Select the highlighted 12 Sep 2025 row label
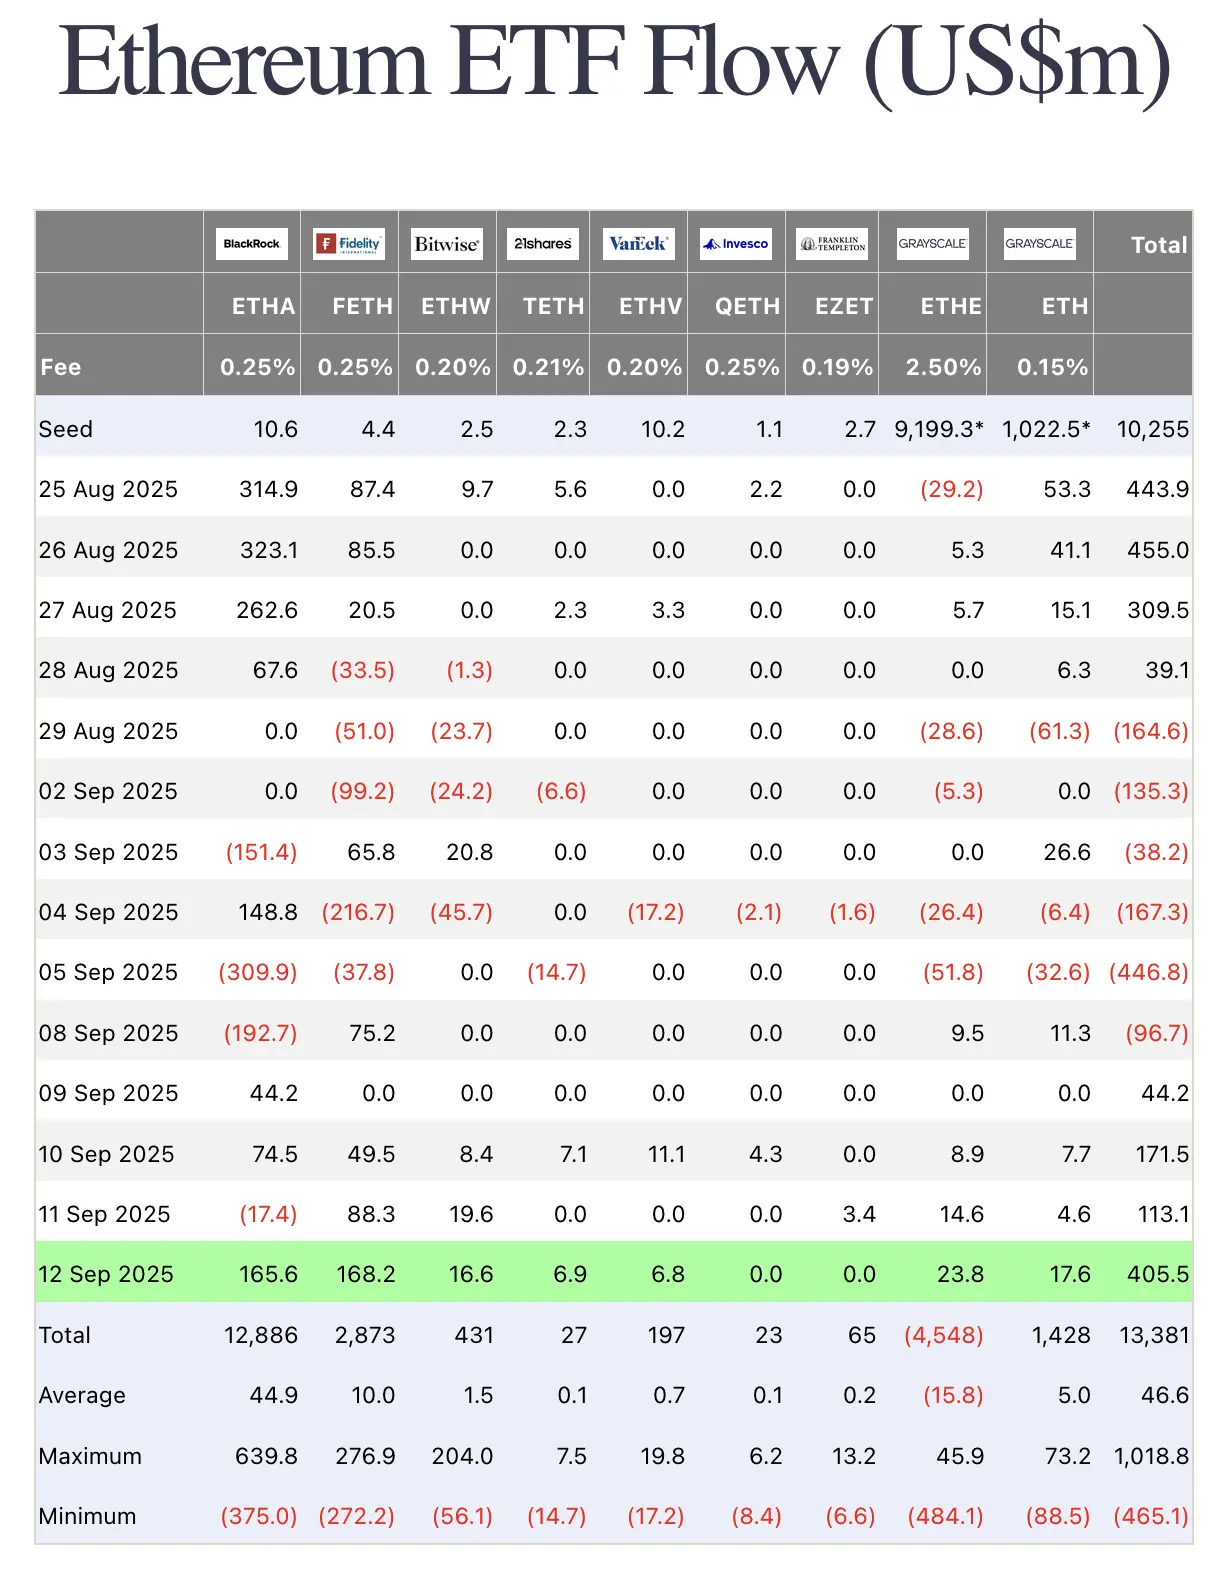1230x1588 pixels. coord(106,1274)
